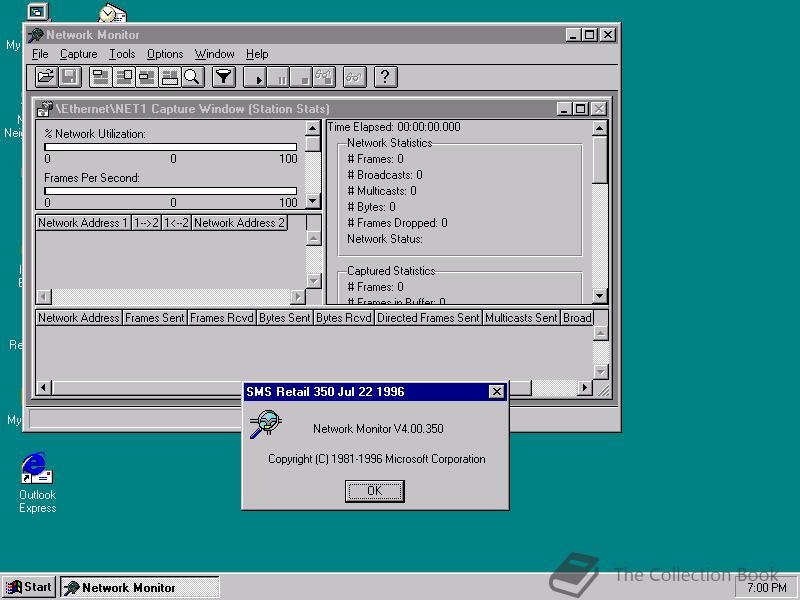Click the Frames Rcvd column header

pyautogui.click(x=221, y=318)
